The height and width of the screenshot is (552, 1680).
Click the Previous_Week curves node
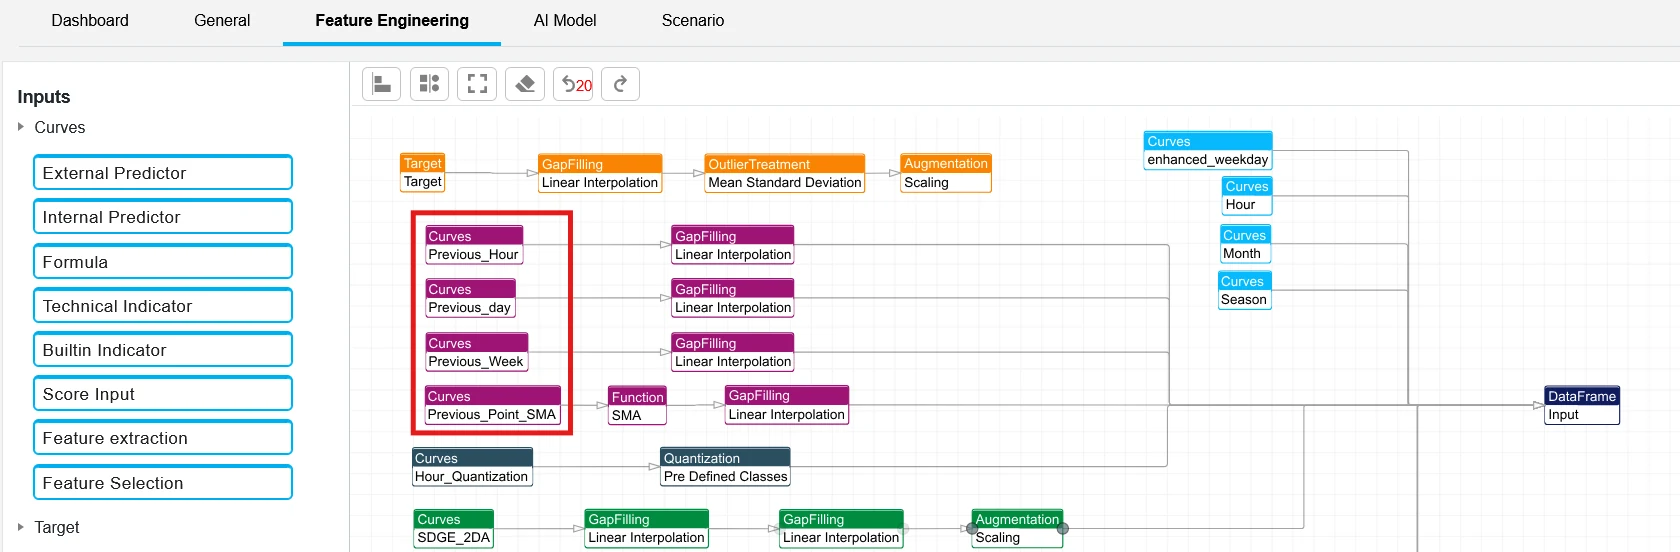pyautogui.click(x=477, y=352)
